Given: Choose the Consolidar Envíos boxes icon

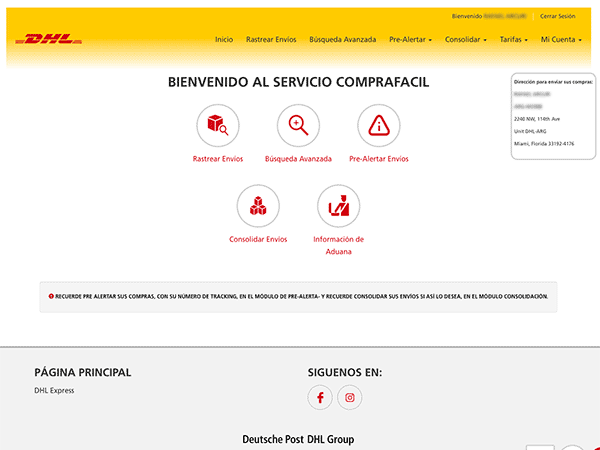Looking at the screenshot, I should tap(258, 206).
